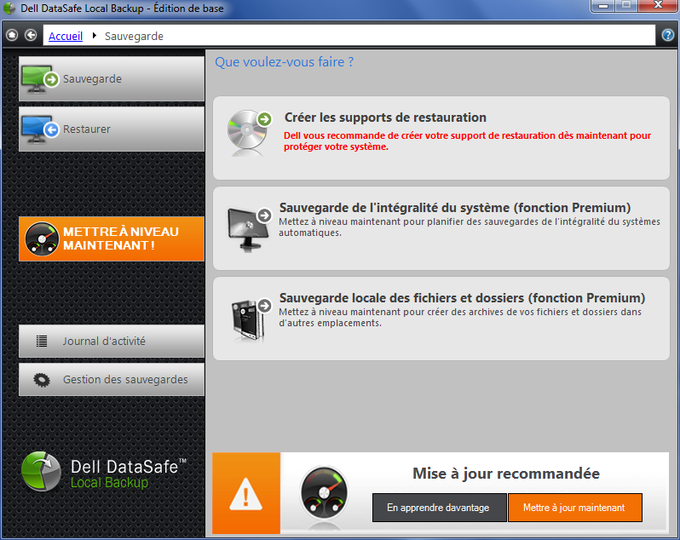This screenshot has width=680, height=540.
Task: Click the blue monitor Restaurer icon
Action: coord(40,130)
